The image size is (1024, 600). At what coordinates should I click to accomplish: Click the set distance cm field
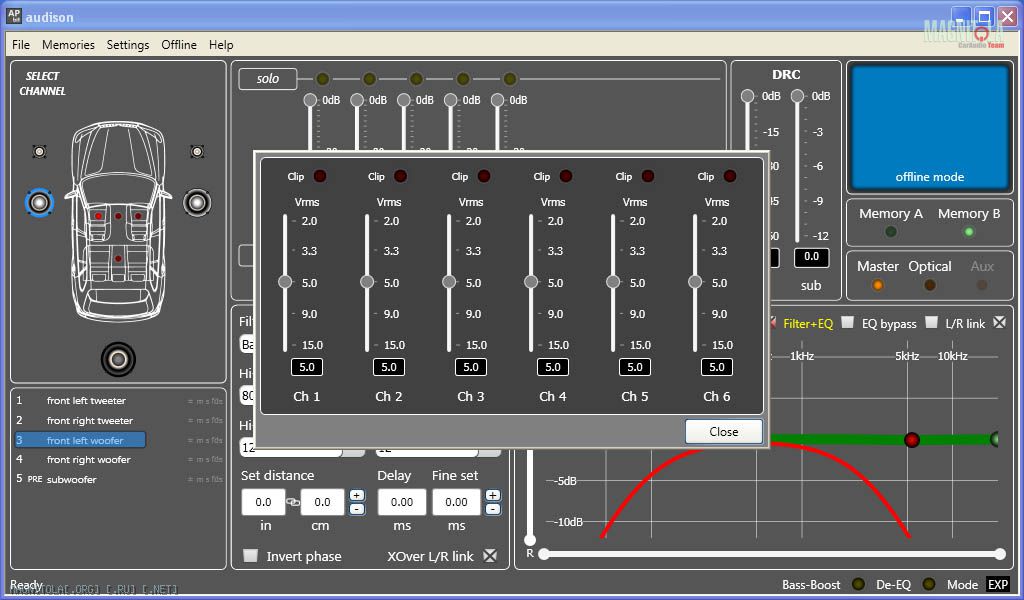tap(322, 502)
